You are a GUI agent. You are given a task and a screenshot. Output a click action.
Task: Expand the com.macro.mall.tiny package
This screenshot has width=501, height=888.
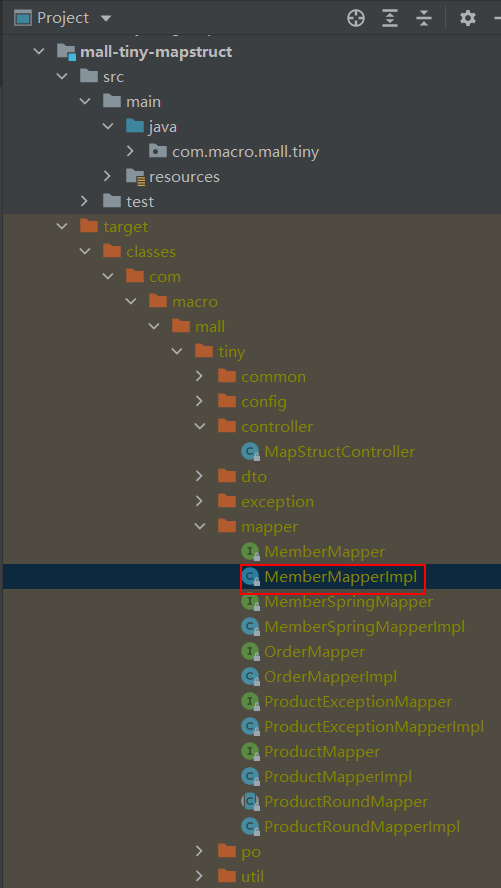[x=130, y=151]
